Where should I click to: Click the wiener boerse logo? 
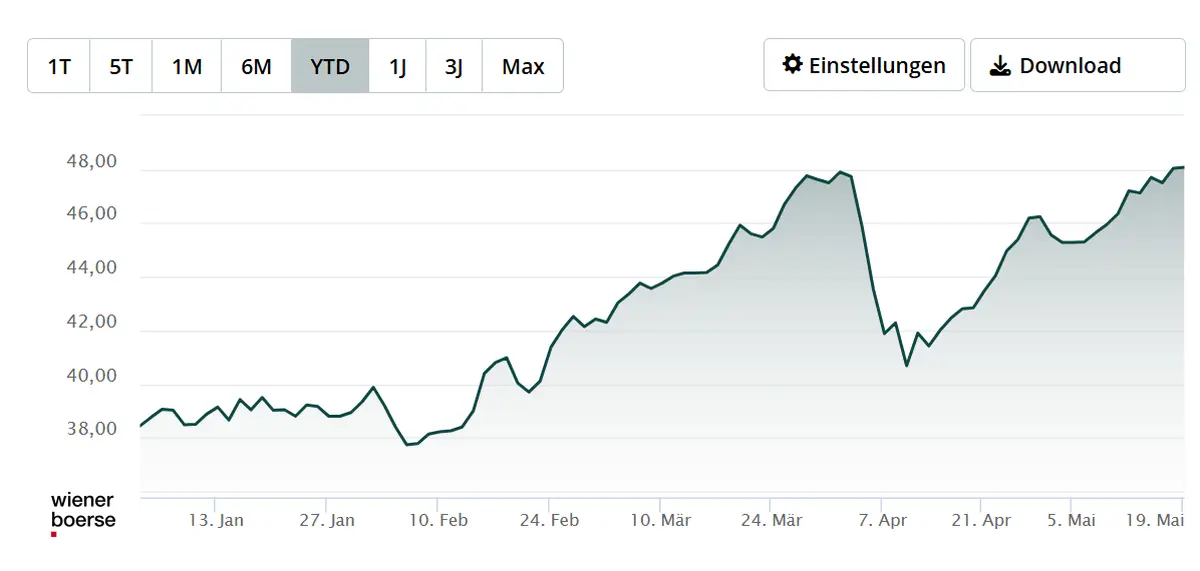83,511
